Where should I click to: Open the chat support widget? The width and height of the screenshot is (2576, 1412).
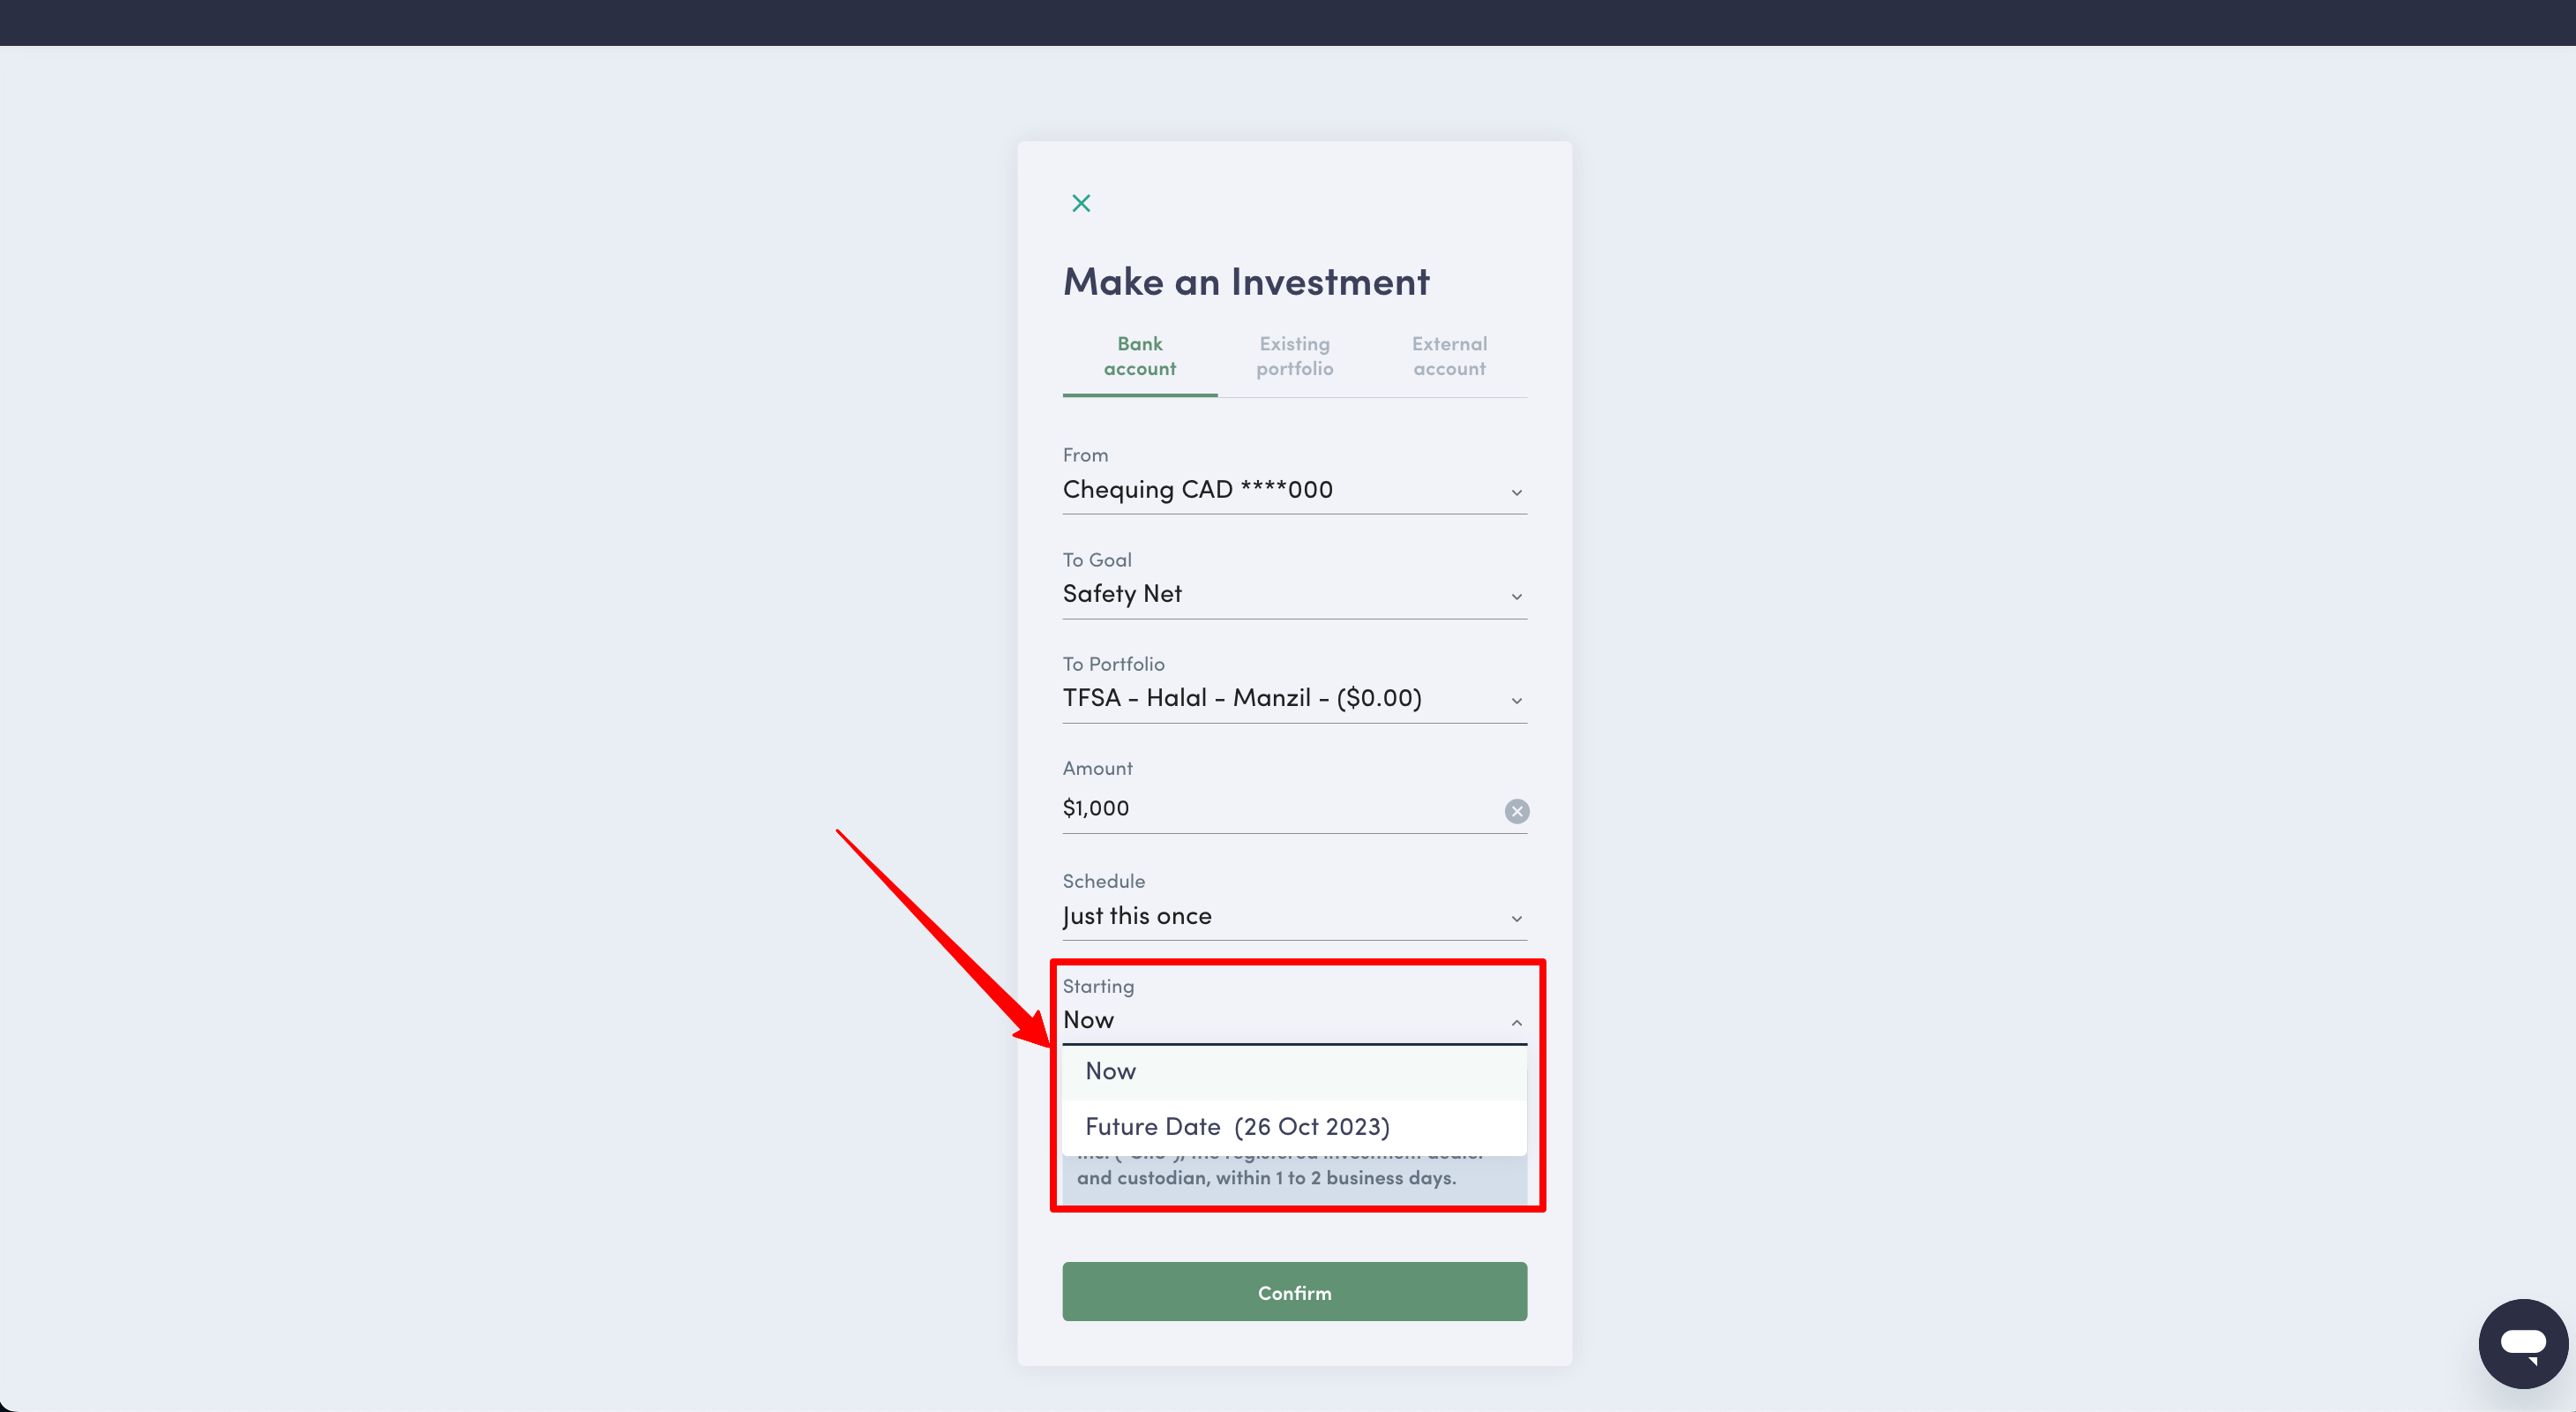click(x=2523, y=1343)
